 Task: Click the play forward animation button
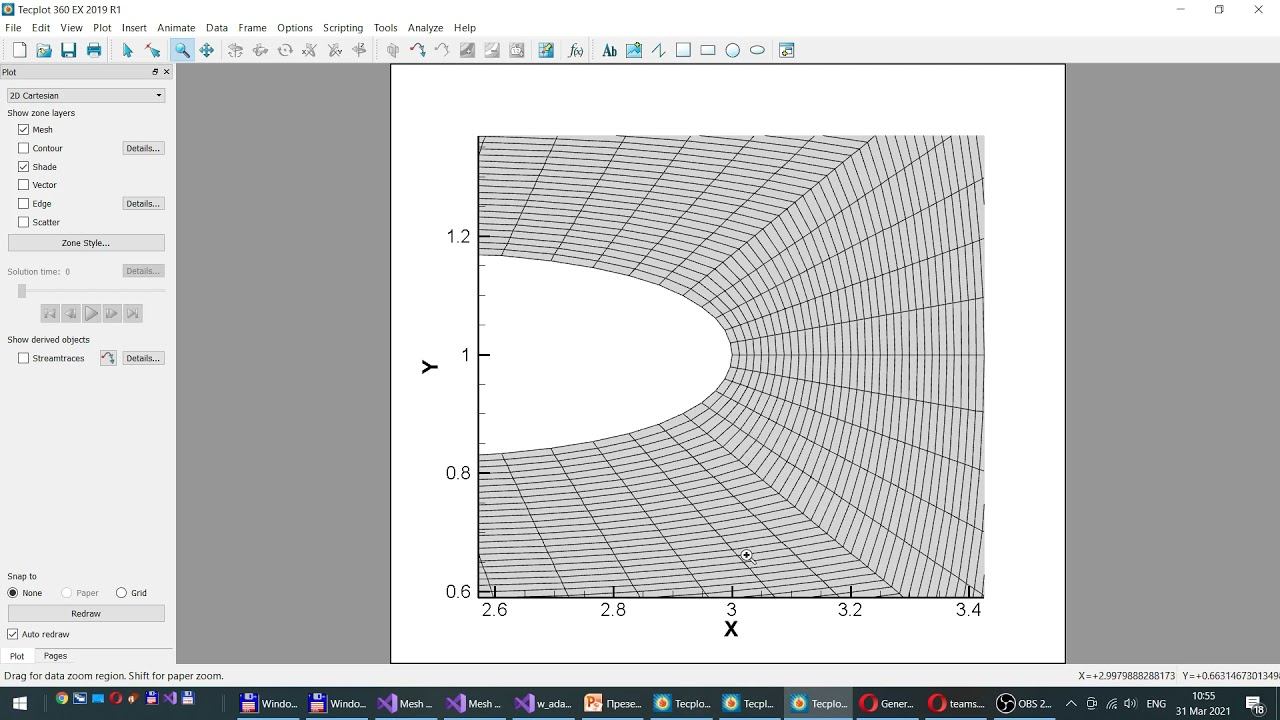91,313
